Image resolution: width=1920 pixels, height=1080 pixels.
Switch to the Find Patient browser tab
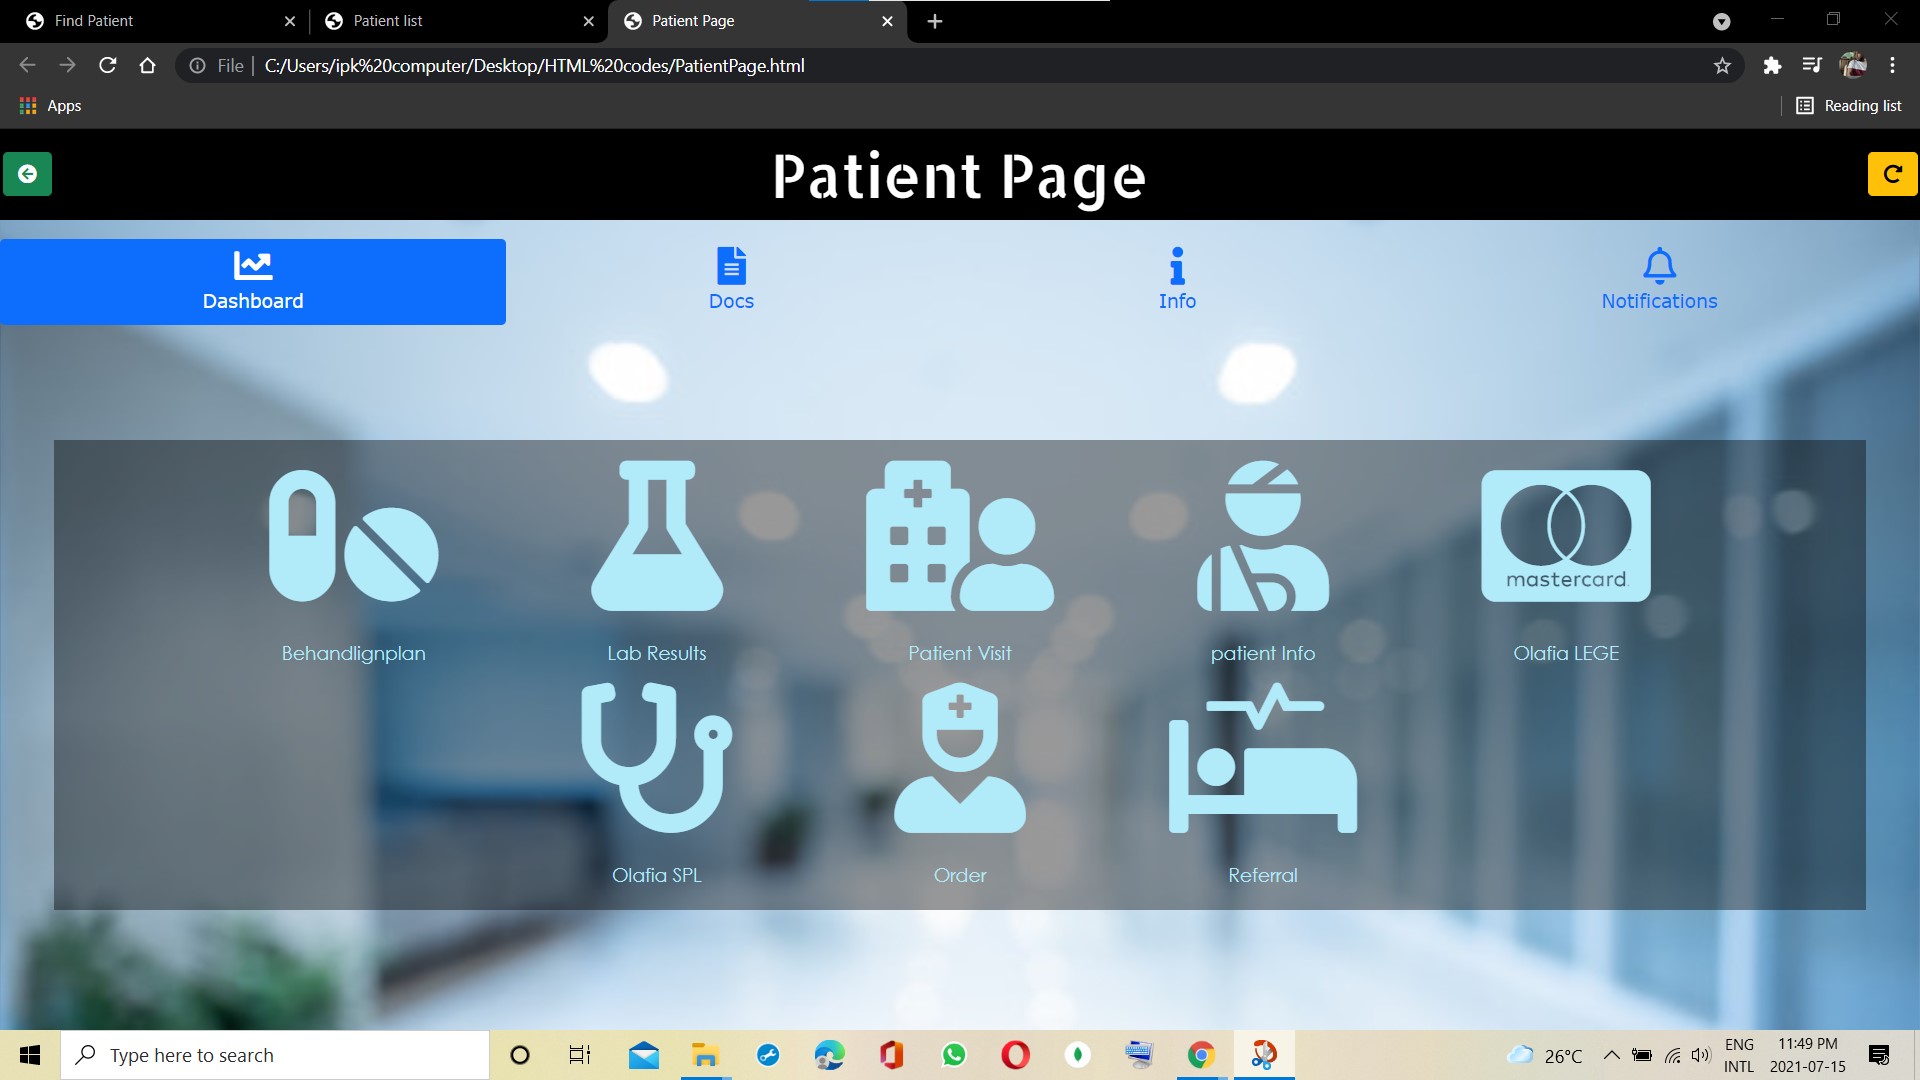150,21
